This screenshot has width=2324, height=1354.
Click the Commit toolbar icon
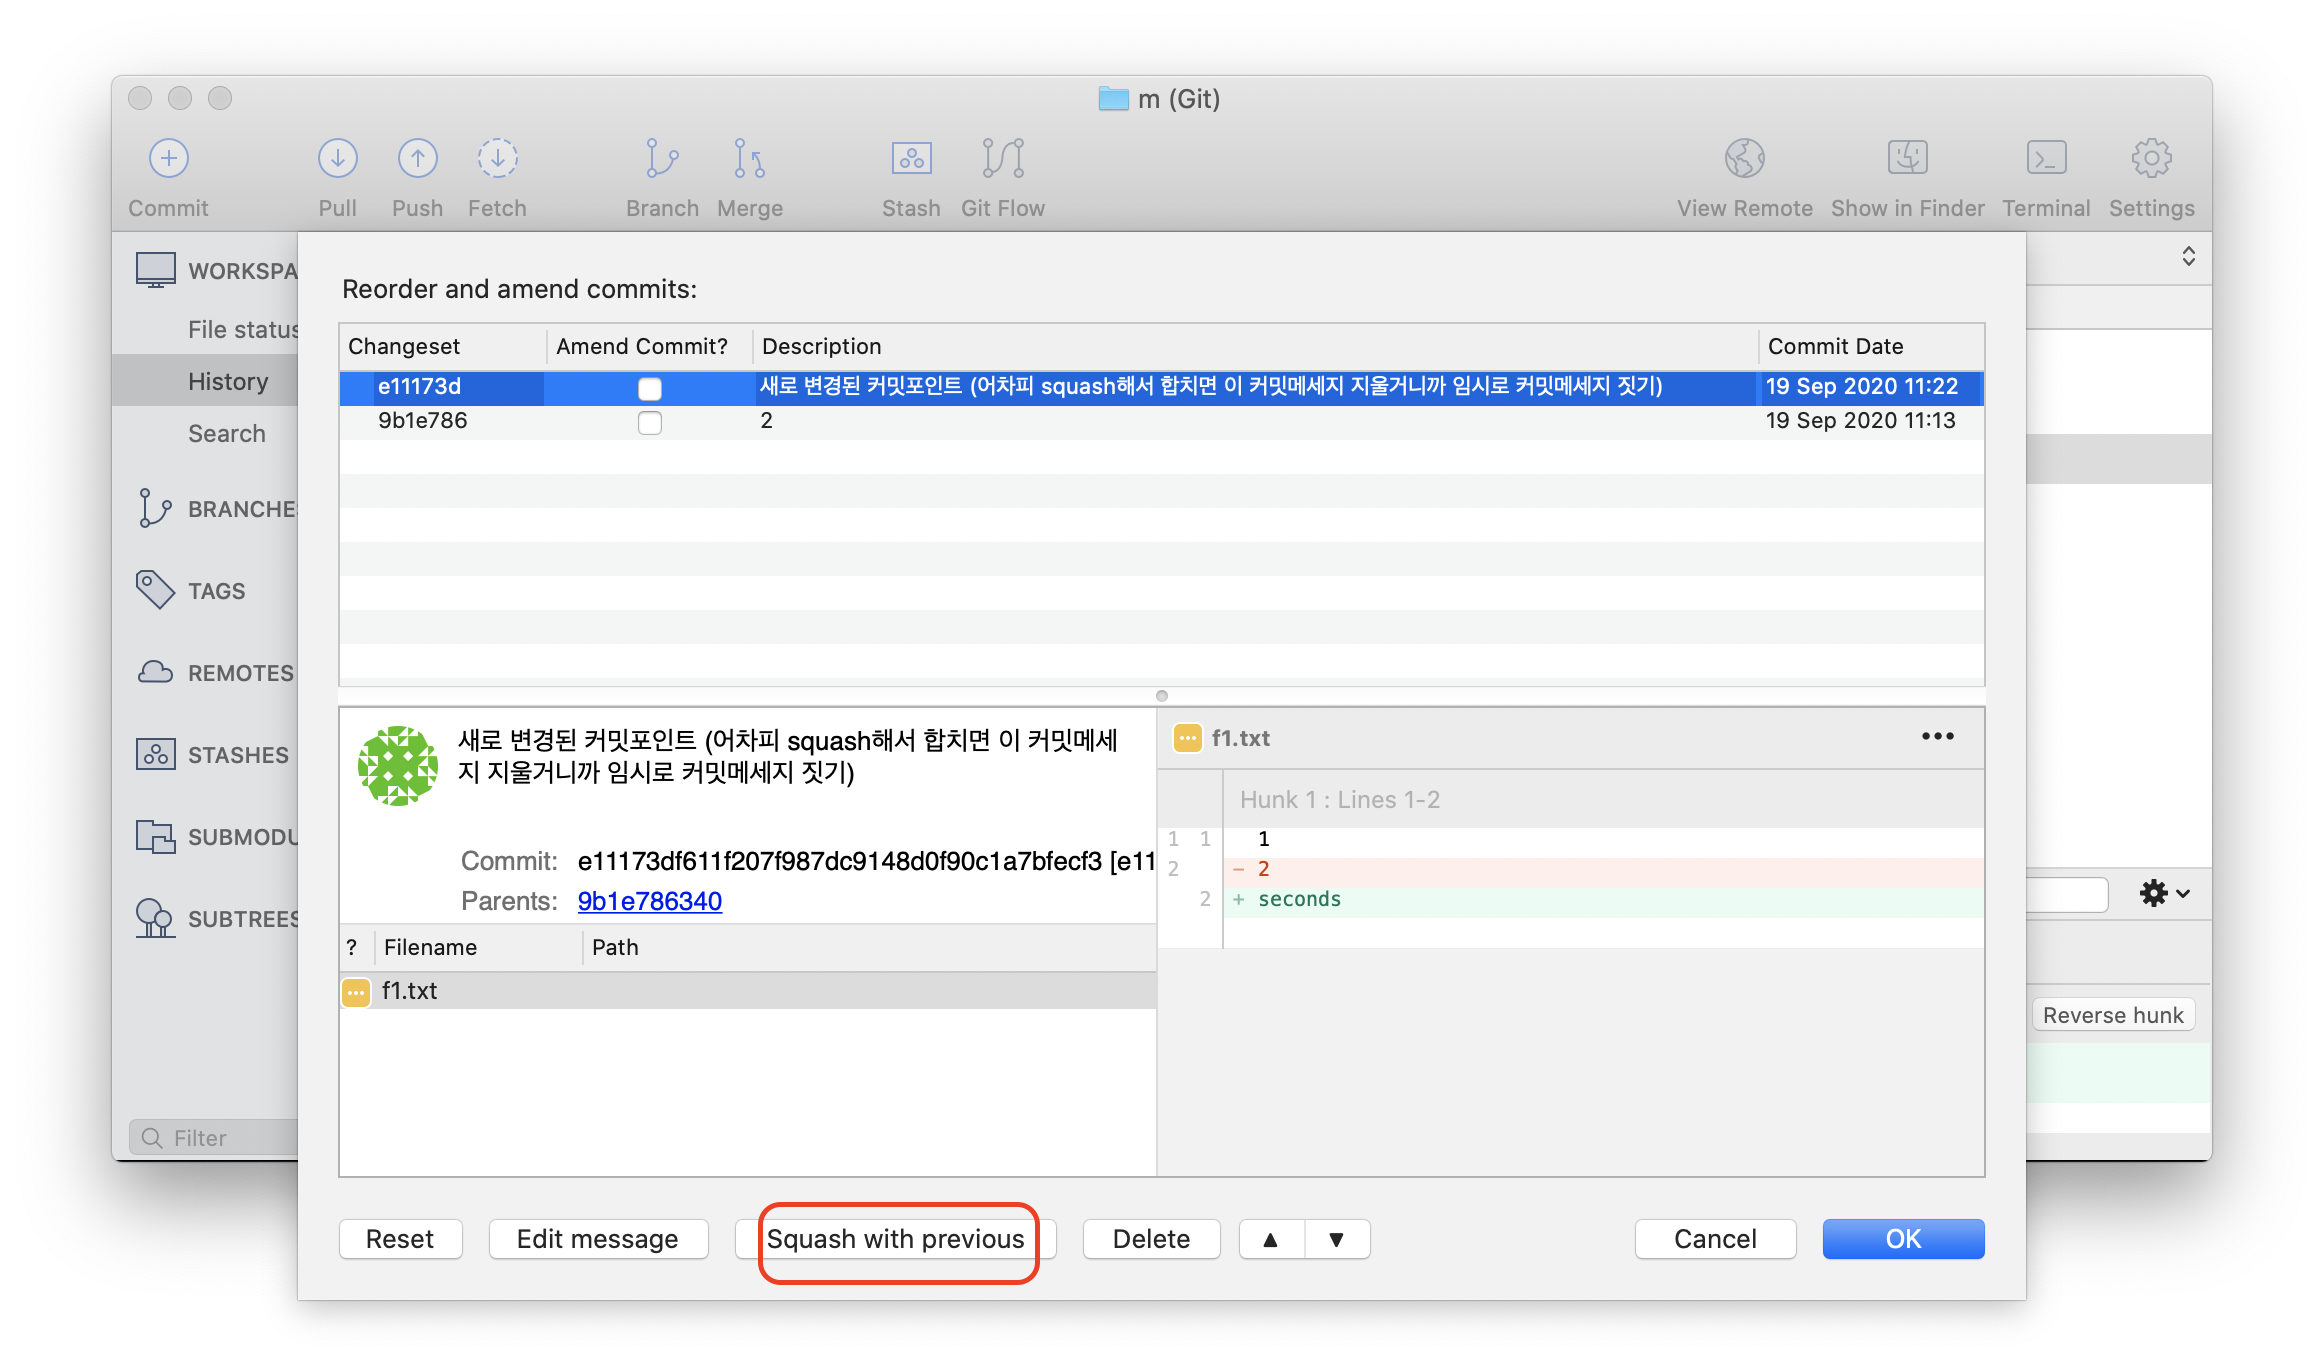(168, 158)
